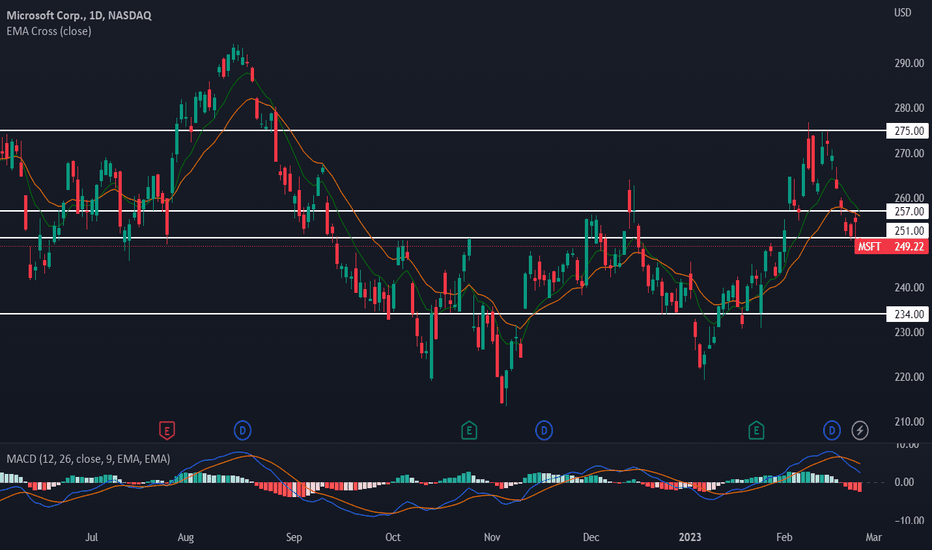Click the dividend D marker in mid-November

point(544,430)
